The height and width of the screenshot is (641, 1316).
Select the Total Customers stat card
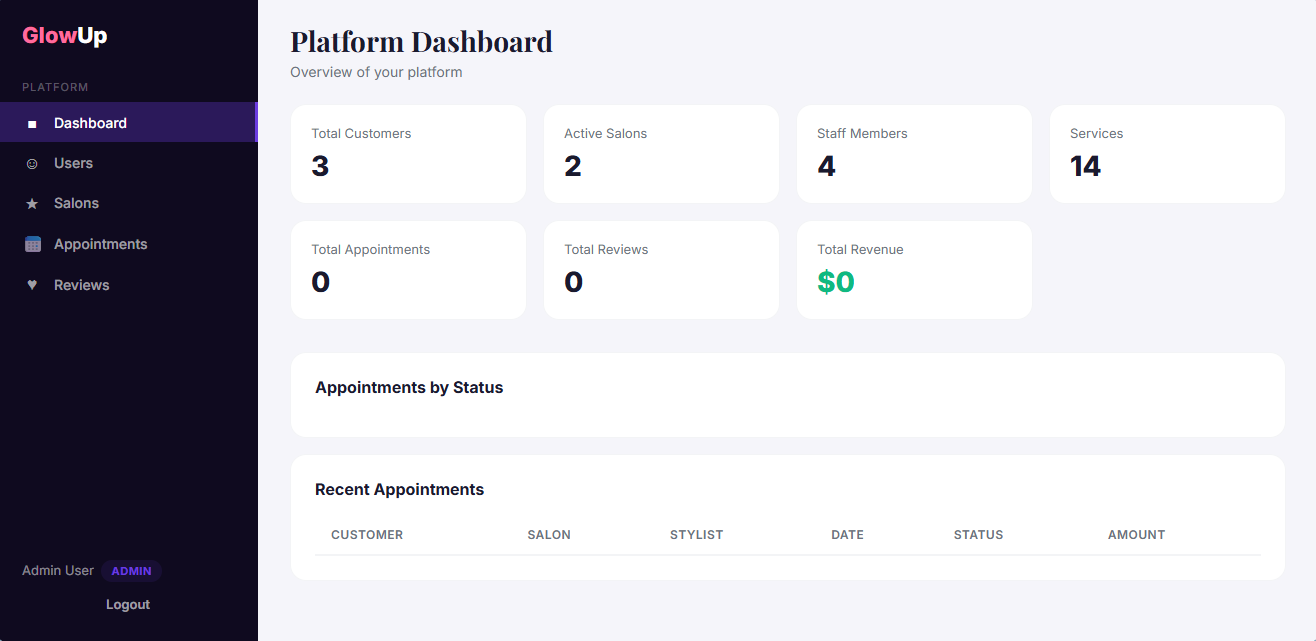point(408,154)
